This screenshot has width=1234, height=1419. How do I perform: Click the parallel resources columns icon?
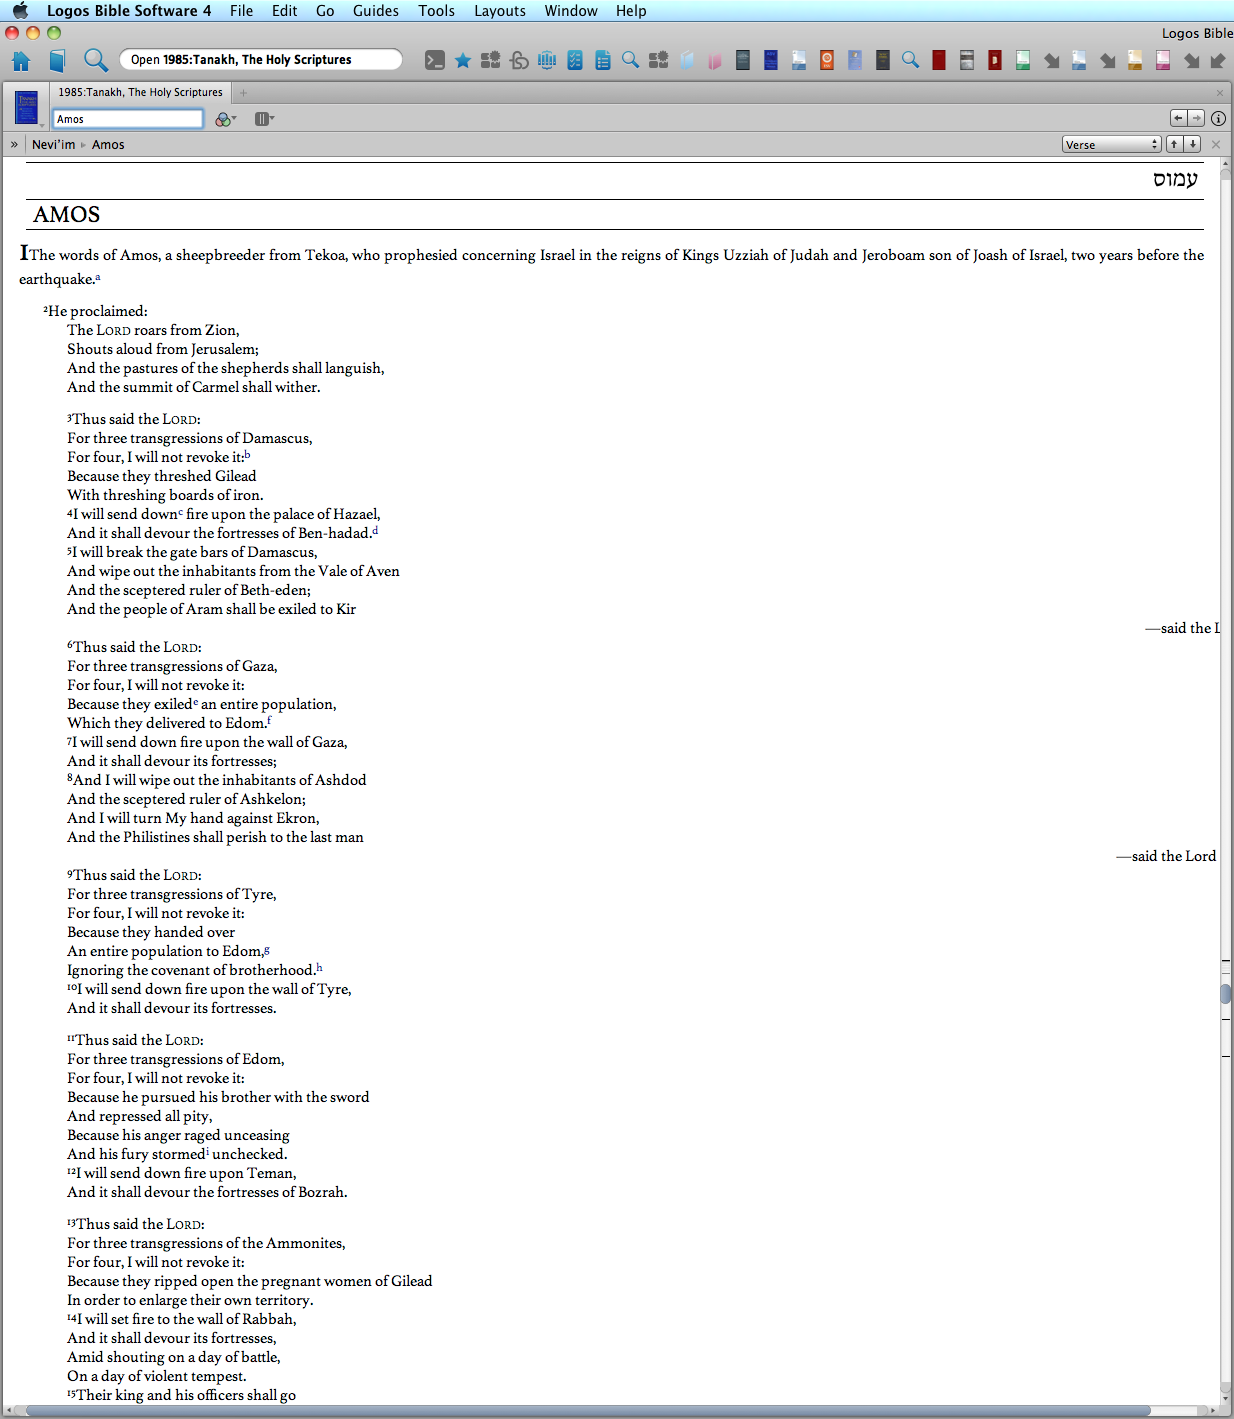pyautogui.click(x=263, y=119)
